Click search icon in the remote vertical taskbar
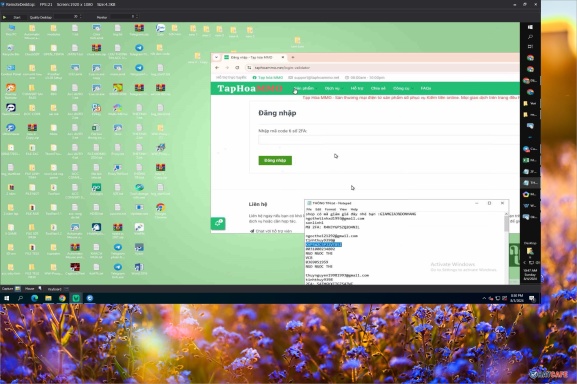This screenshot has height=384, width=577. [530, 37]
